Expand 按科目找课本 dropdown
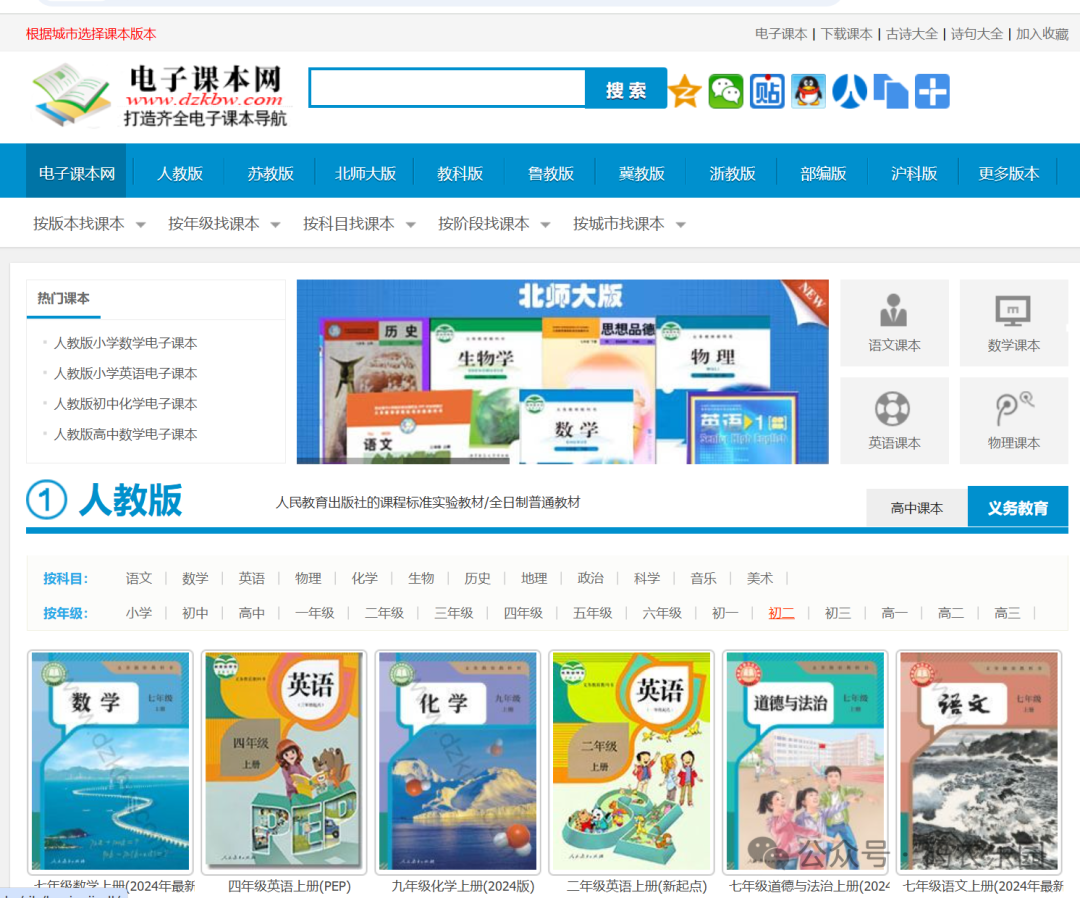Screen dimensions: 1080x898 tap(360, 224)
